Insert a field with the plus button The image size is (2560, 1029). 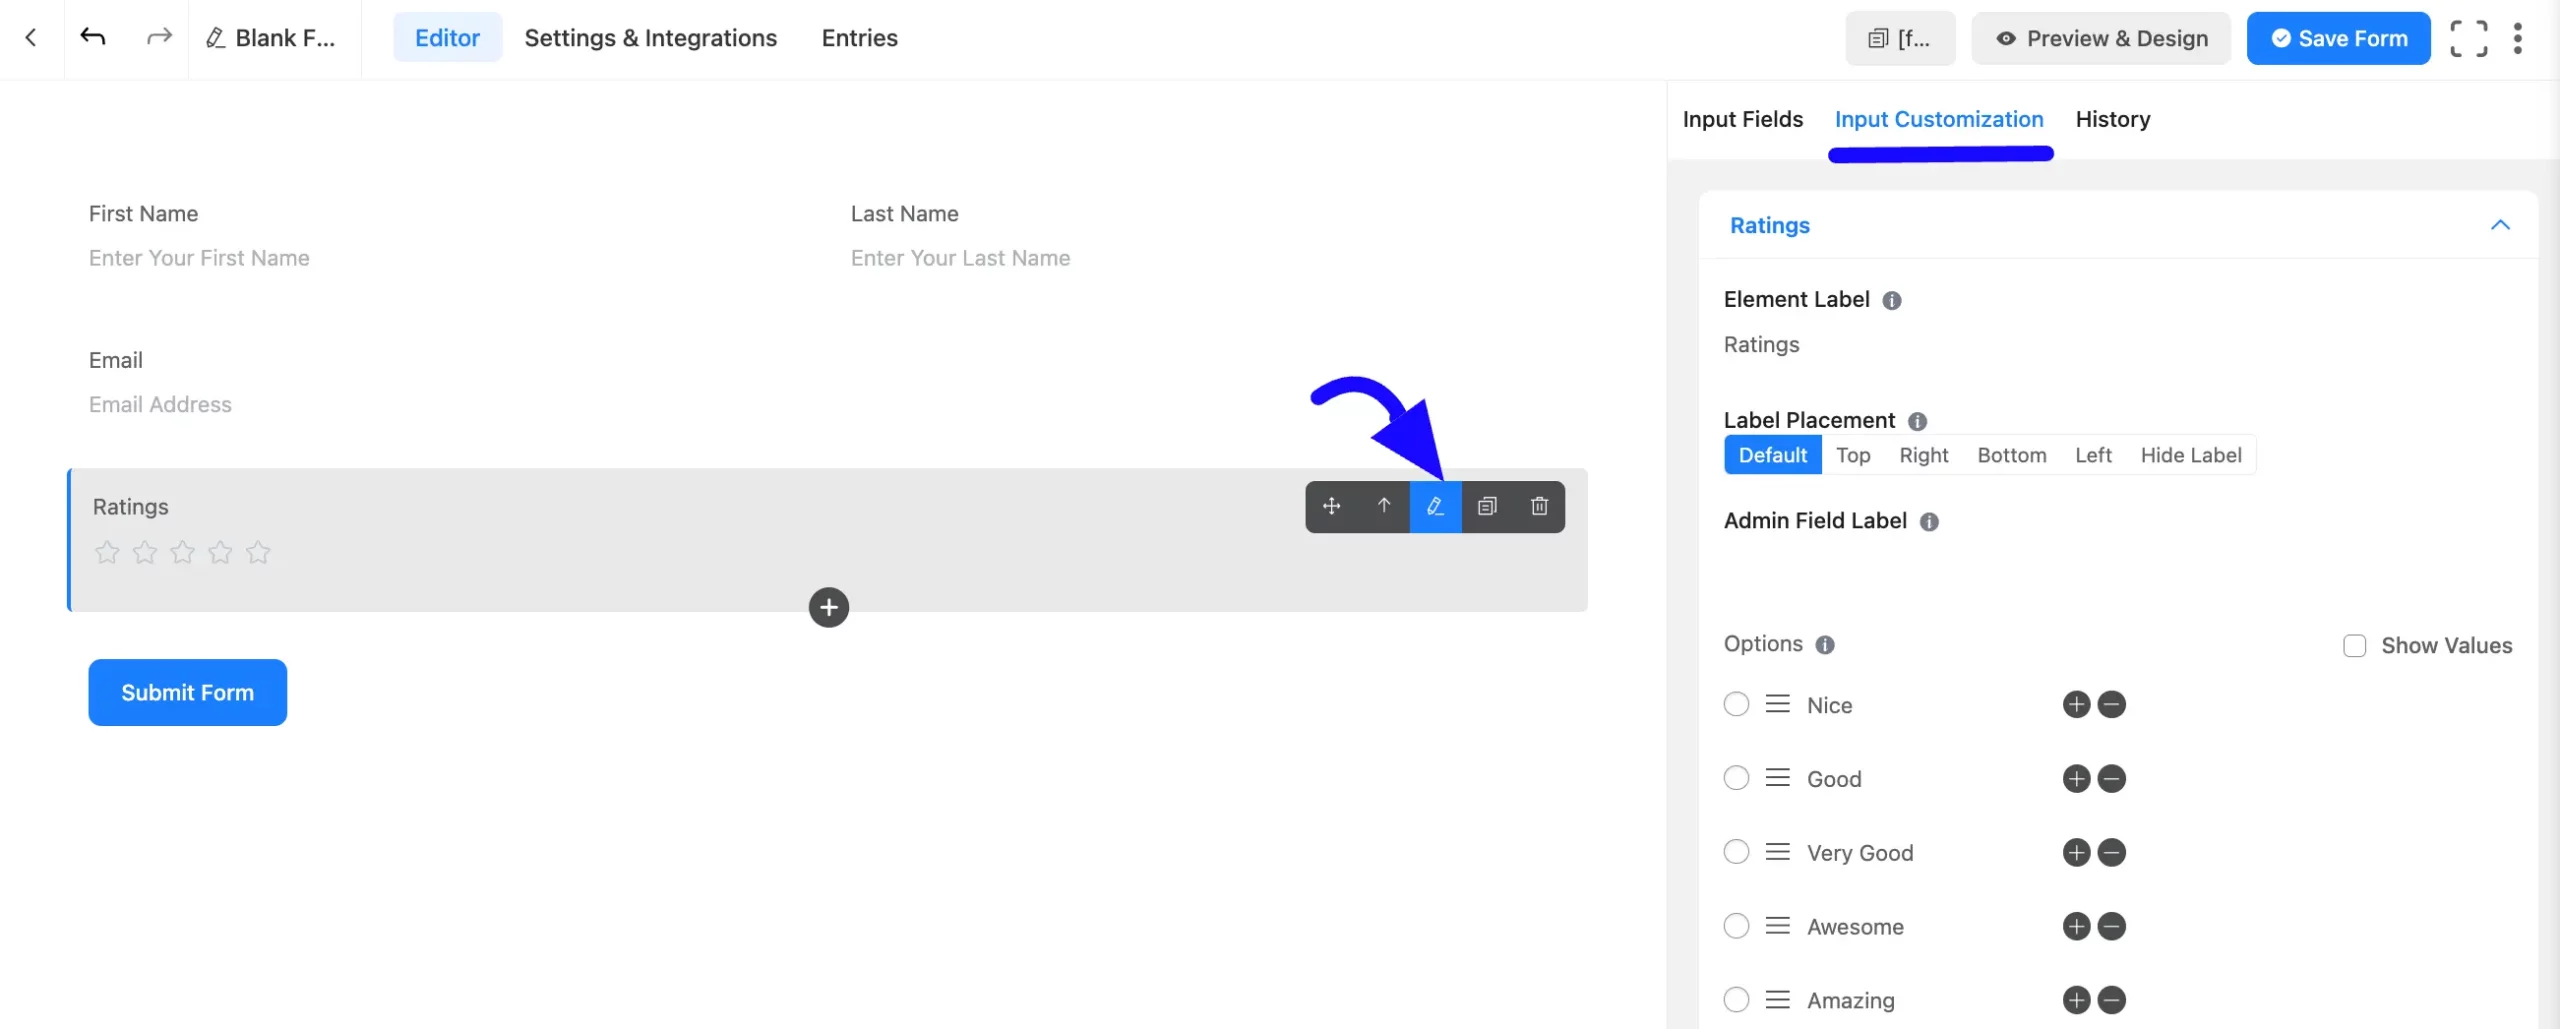coord(828,608)
